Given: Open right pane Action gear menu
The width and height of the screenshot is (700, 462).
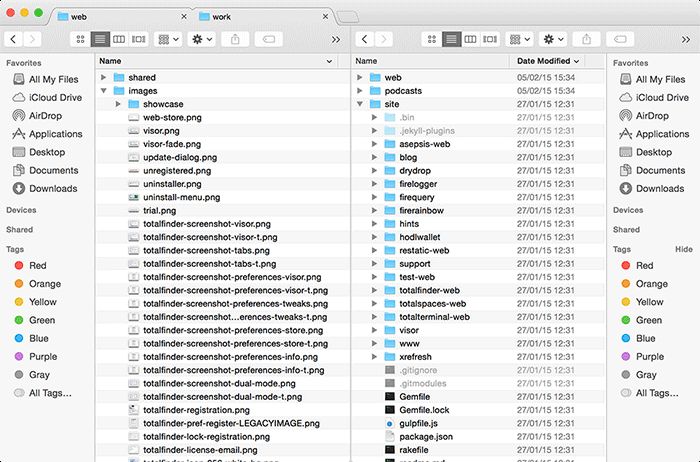Looking at the screenshot, I should tap(553, 39).
